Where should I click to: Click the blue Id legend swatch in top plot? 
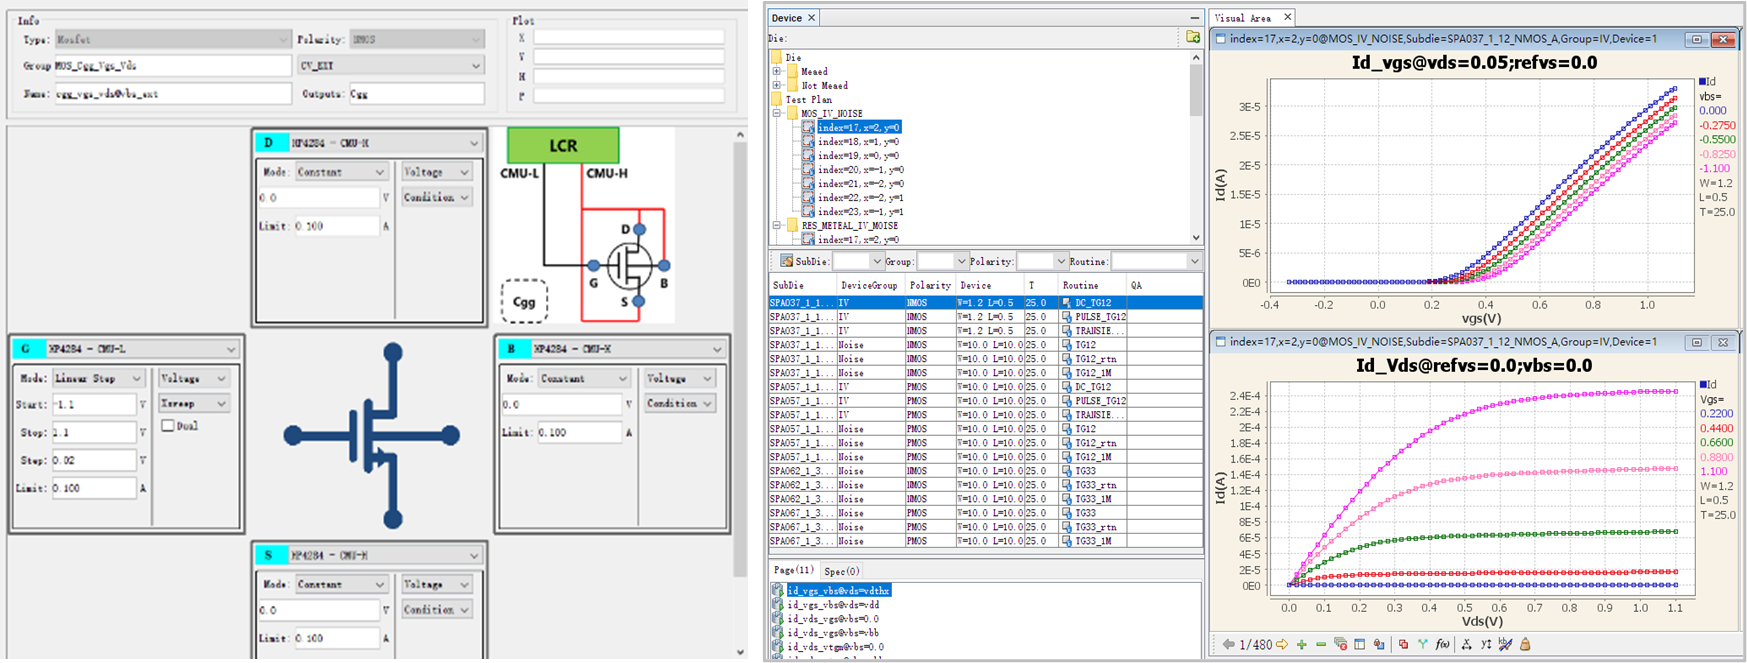(x=1703, y=82)
